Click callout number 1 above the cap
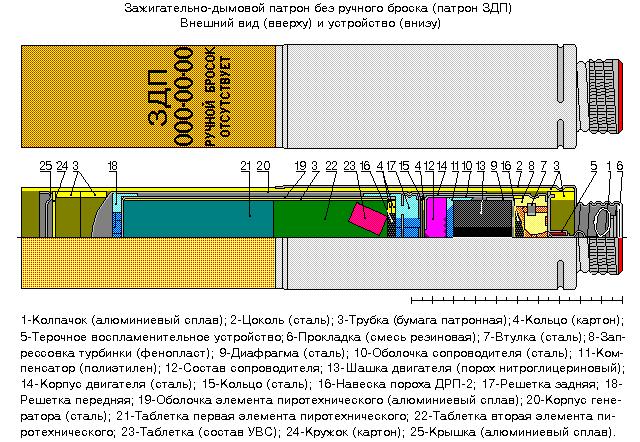Image resolution: width=640 pixels, height=442 pixels. click(609, 166)
